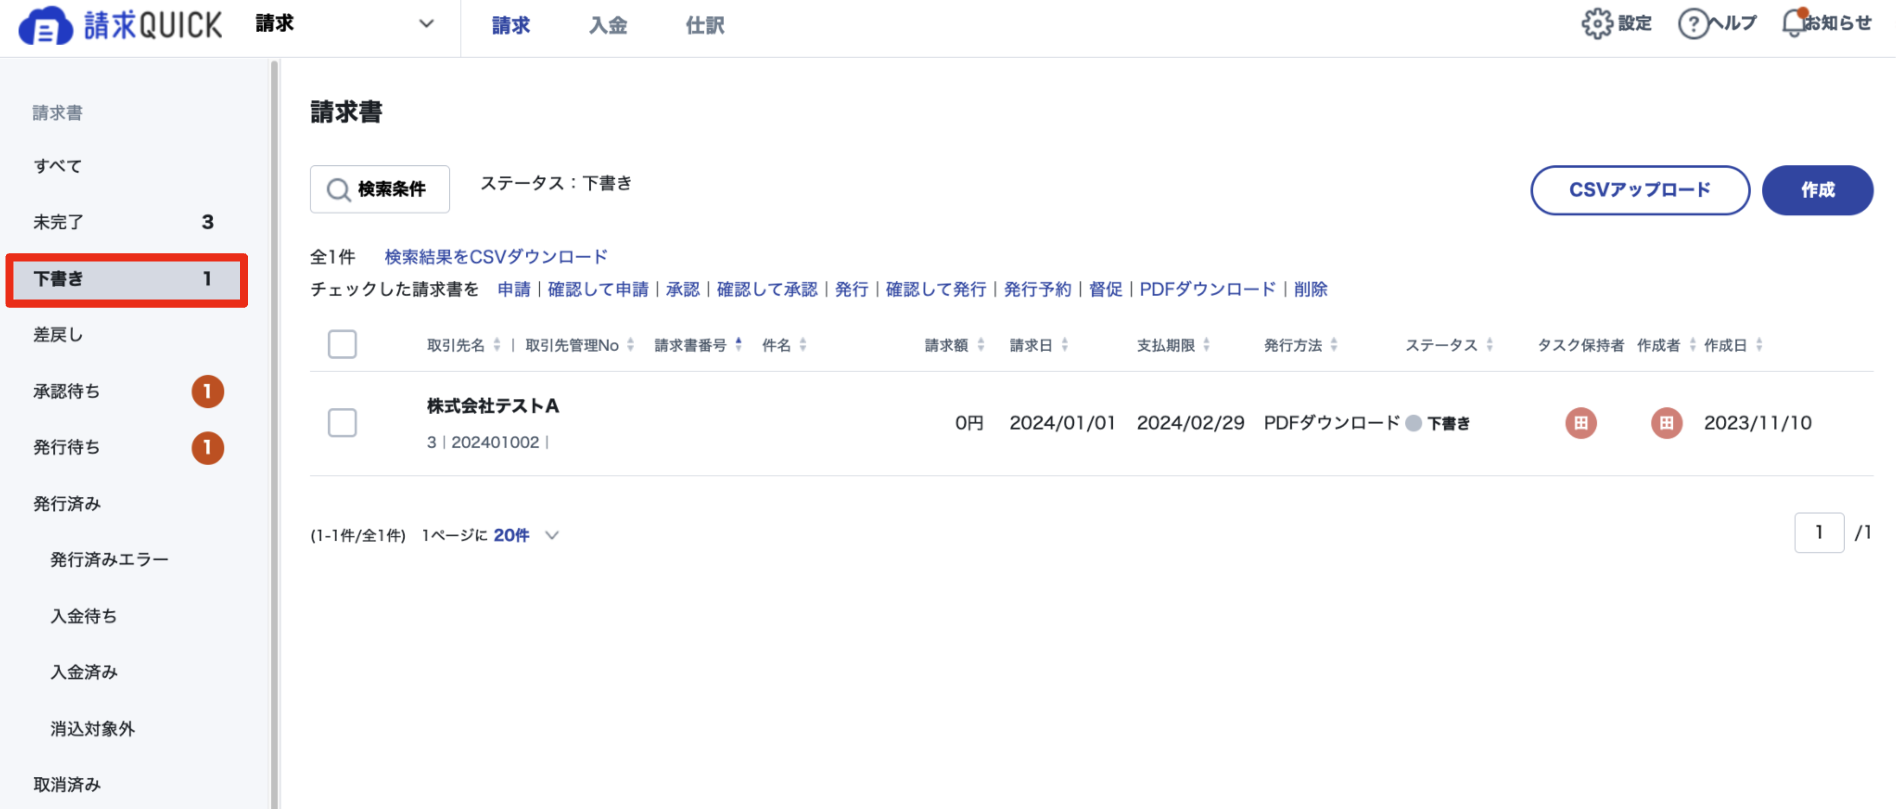This screenshot has width=1900, height=809.
Task: Expand the 請求 module dropdown chevron
Action: pos(426,24)
